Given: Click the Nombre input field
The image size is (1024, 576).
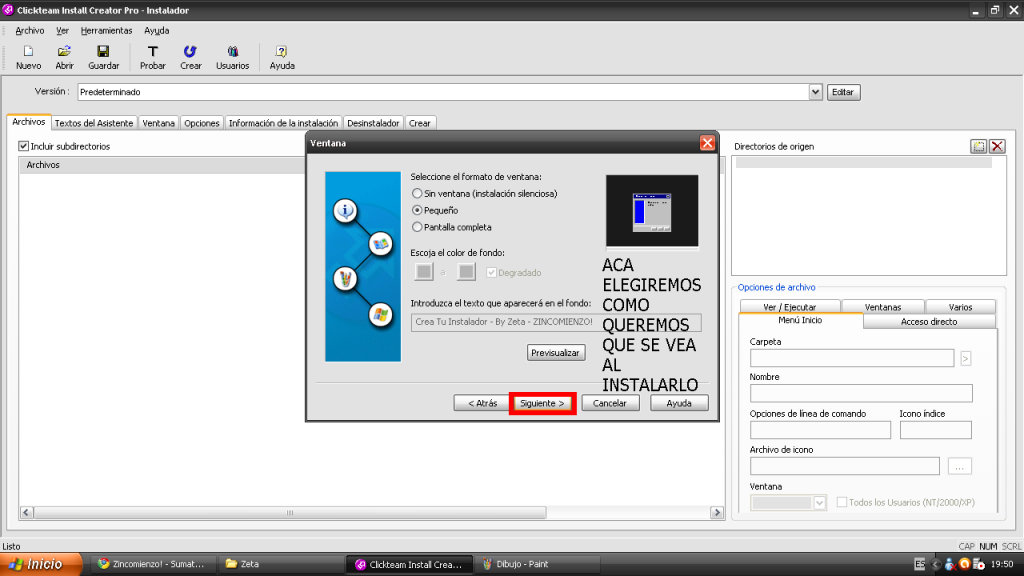Looking at the screenshot, I should (861, 393).
